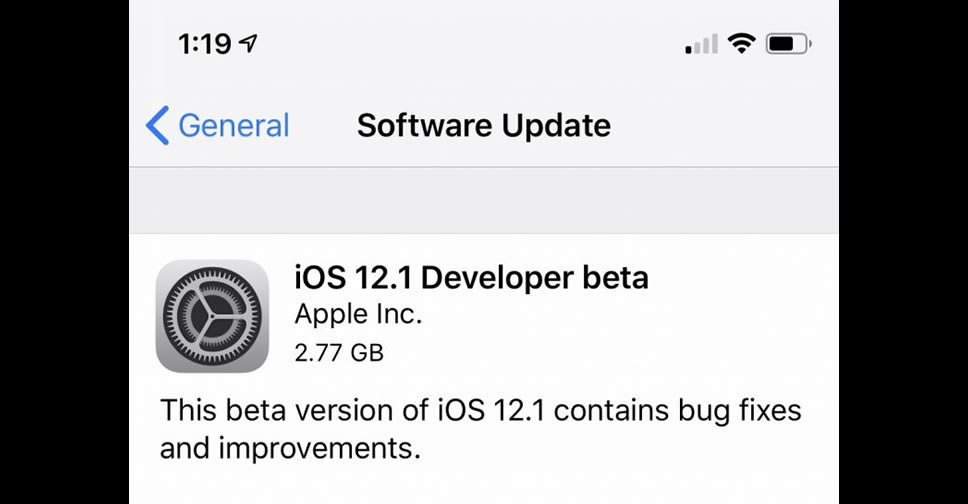Click the cellular signal bars icon
Viewport: 968px width, 504px height.
click(x=701, y=44)
